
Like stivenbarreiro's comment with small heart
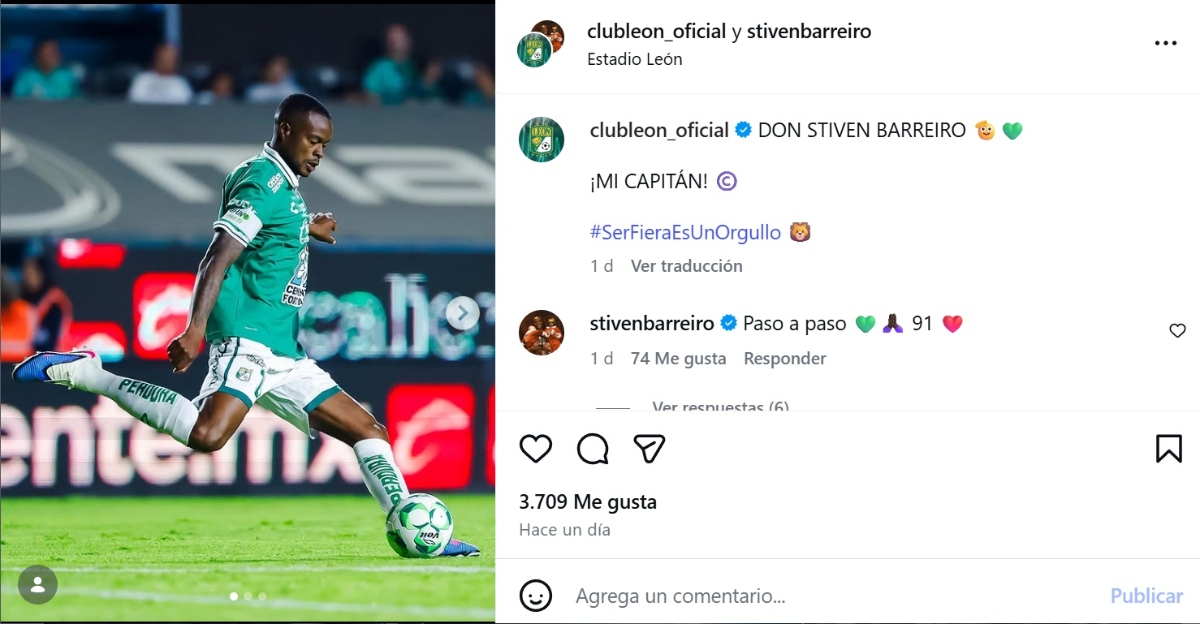(1177, 331)
